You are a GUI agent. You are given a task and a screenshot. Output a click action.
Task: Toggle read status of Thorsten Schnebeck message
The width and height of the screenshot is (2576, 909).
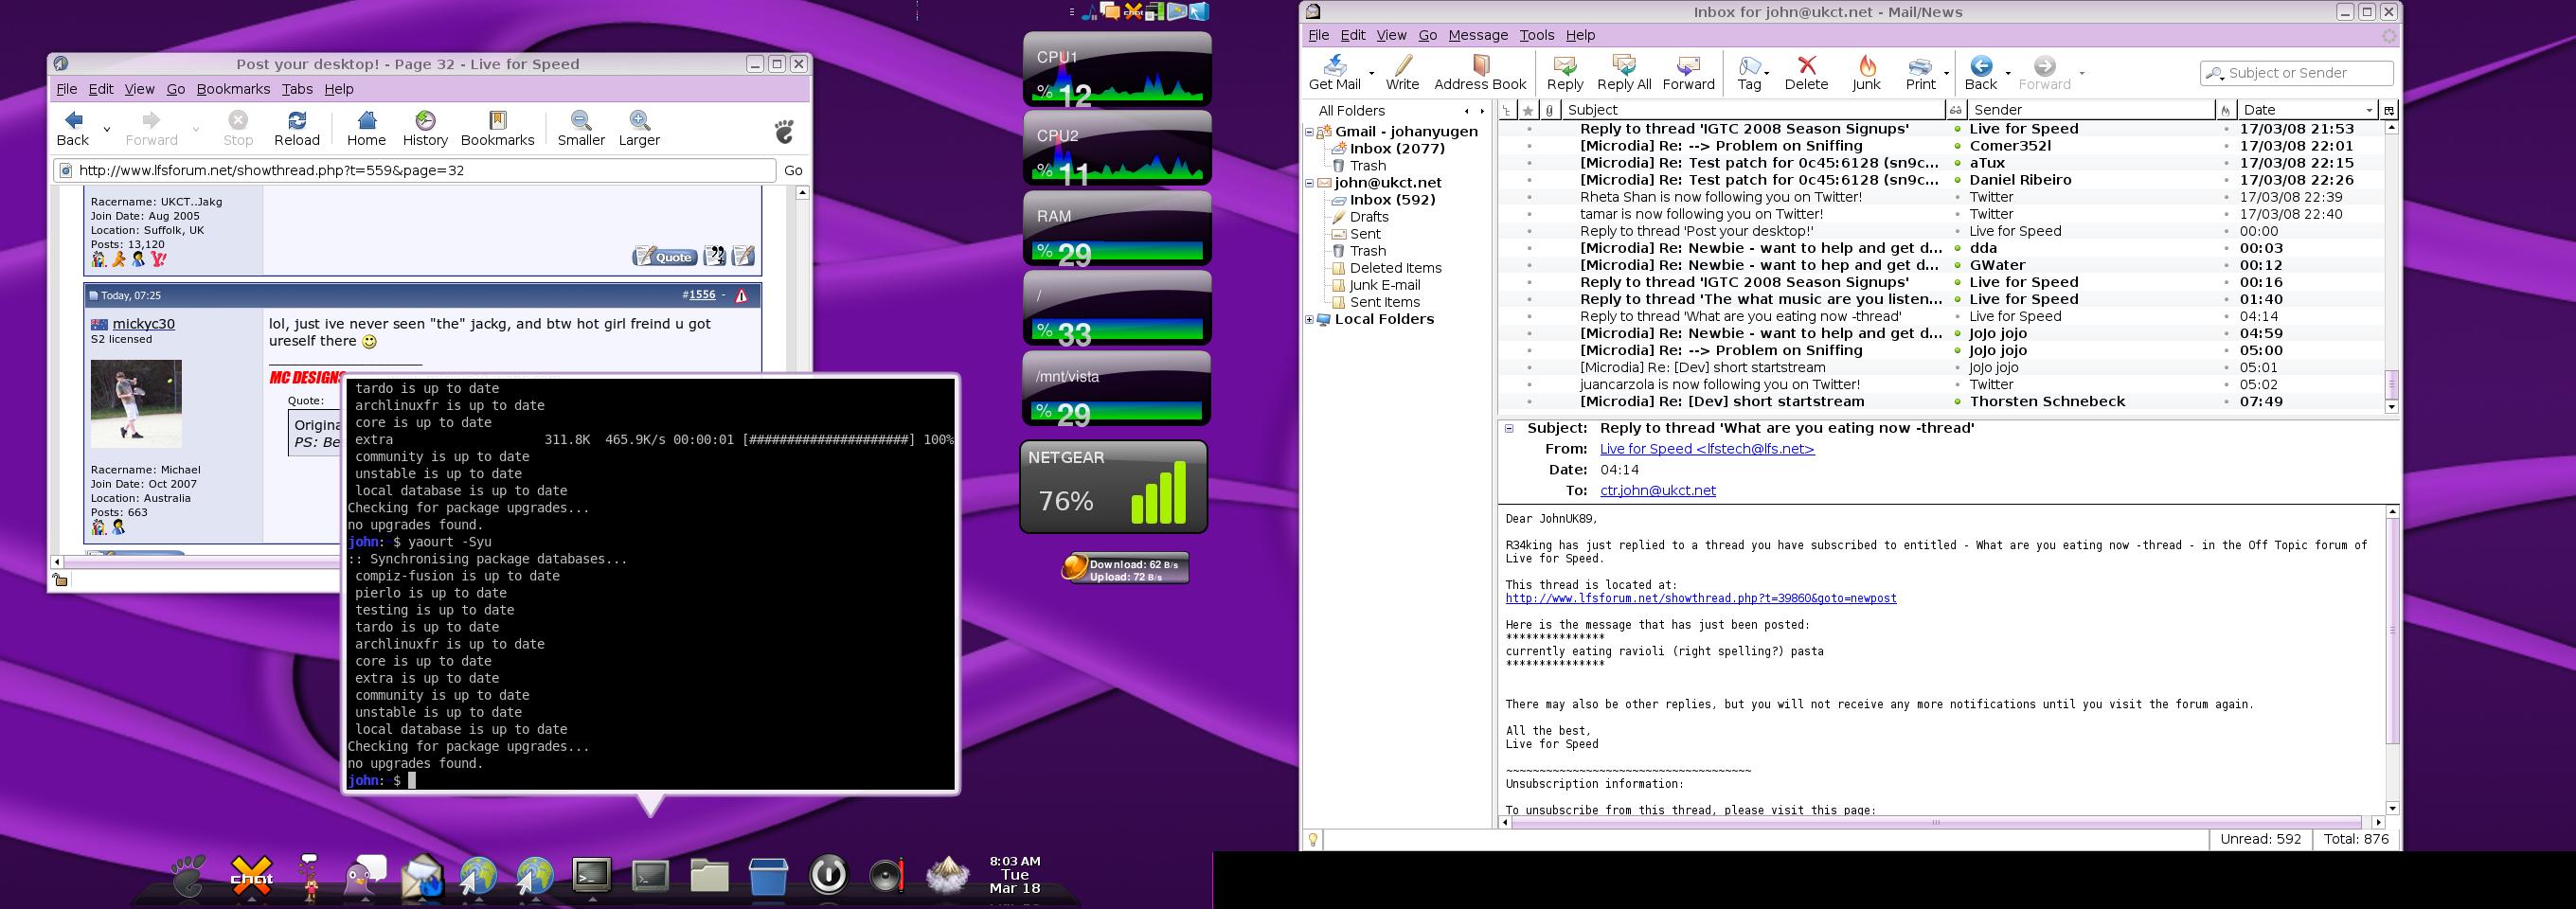point(1957,402)
